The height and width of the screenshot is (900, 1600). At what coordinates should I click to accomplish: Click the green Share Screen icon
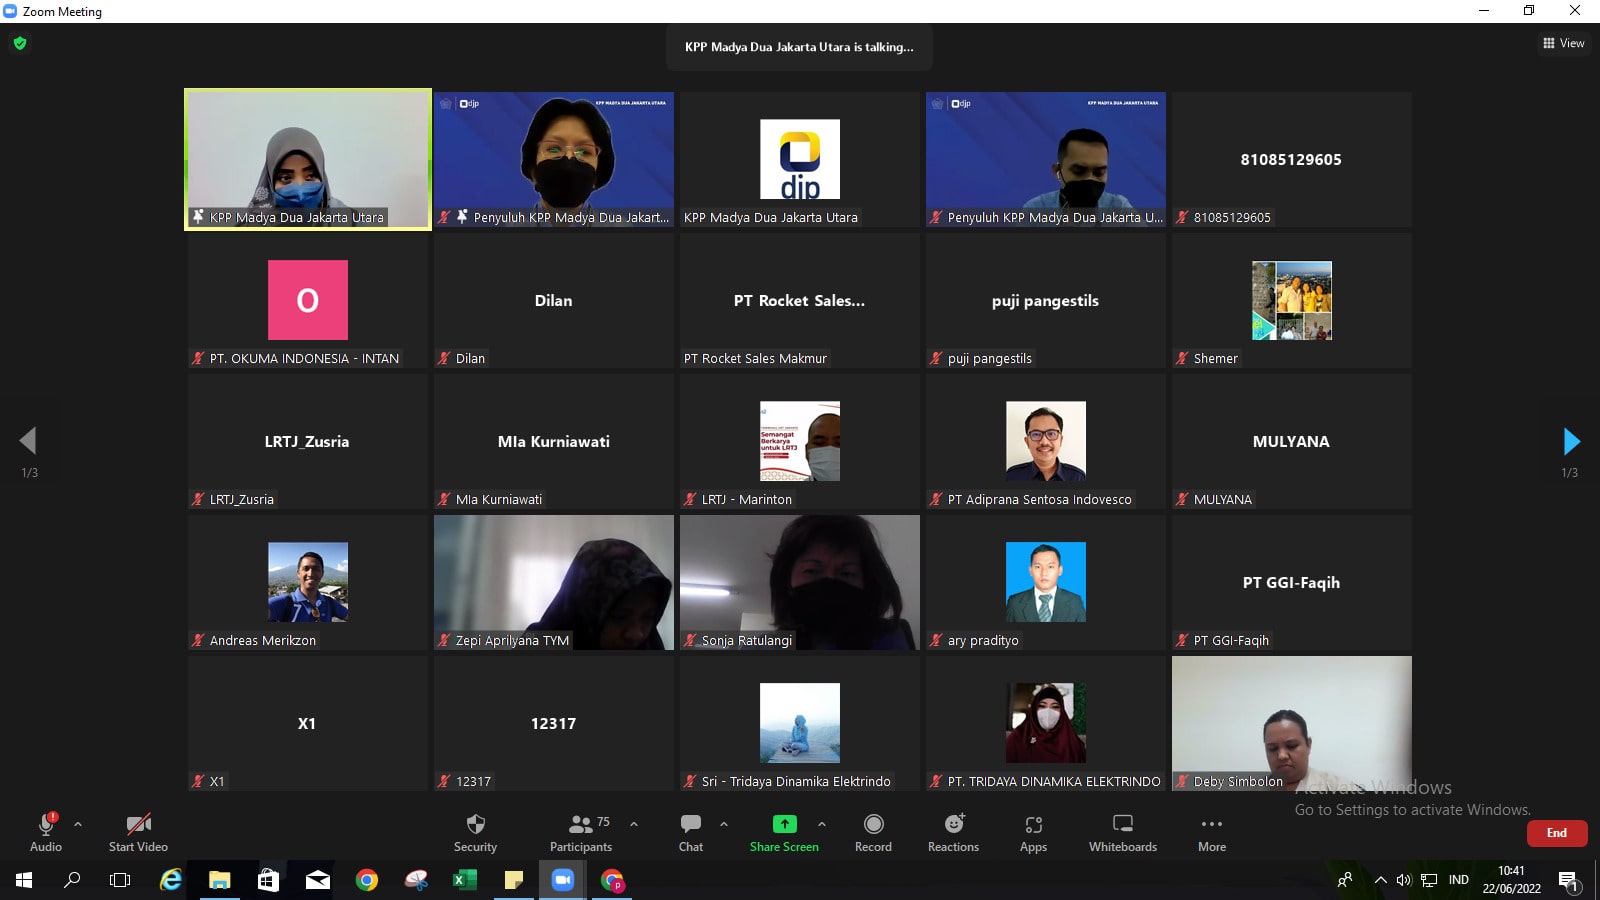coord(784,824)
